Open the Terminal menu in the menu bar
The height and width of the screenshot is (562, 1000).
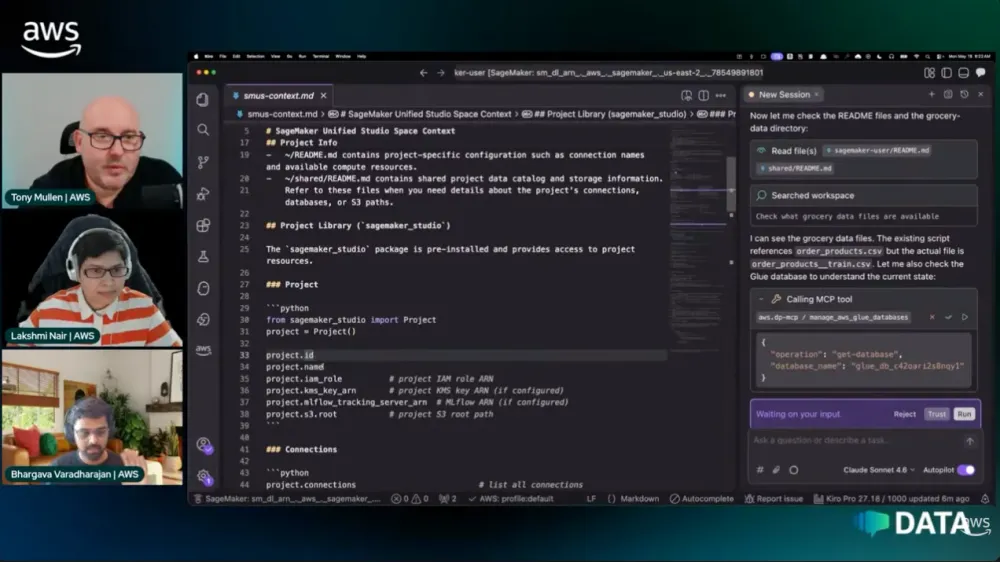[321, 56]
